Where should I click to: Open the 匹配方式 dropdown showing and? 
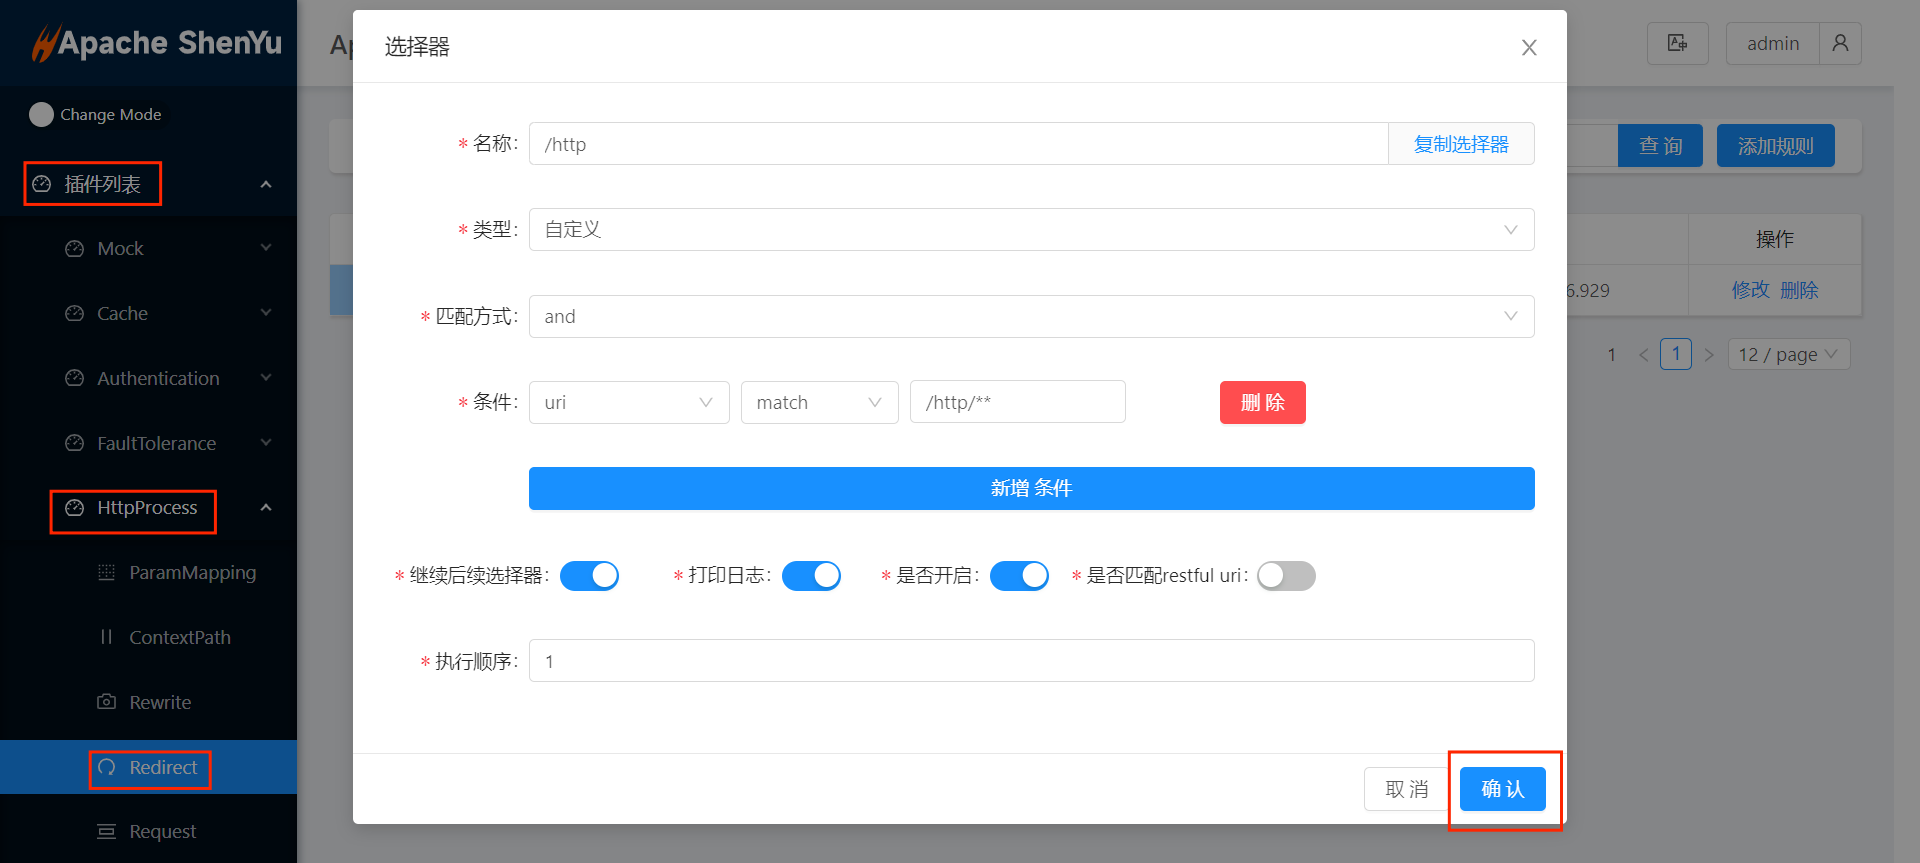(x=1030, y=317)
